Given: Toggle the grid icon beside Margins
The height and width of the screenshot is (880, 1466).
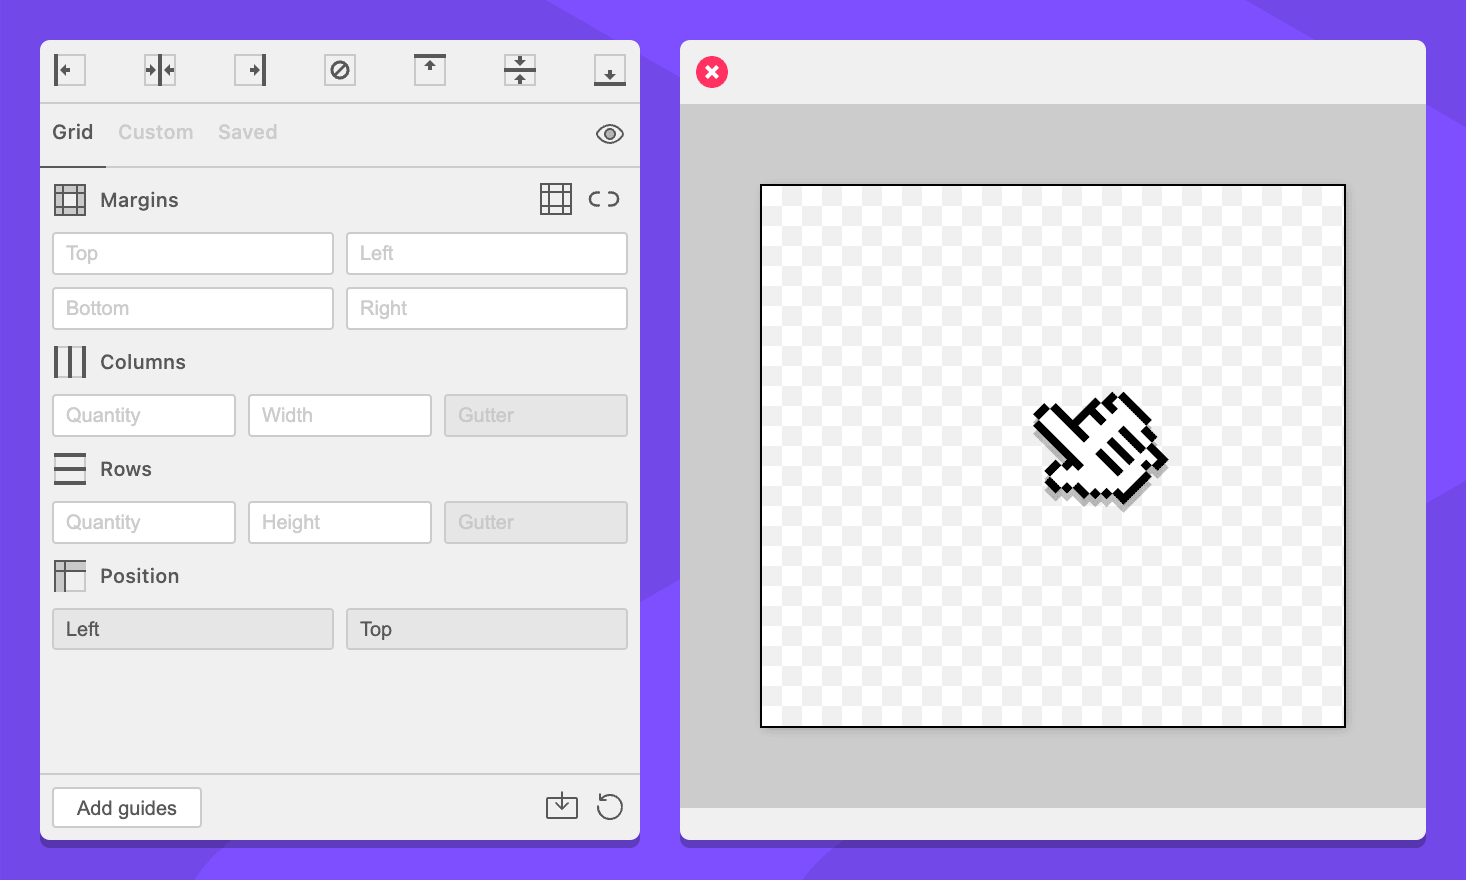Looking at the screenshot, I should pyautogui.click(x=556, y=199).
